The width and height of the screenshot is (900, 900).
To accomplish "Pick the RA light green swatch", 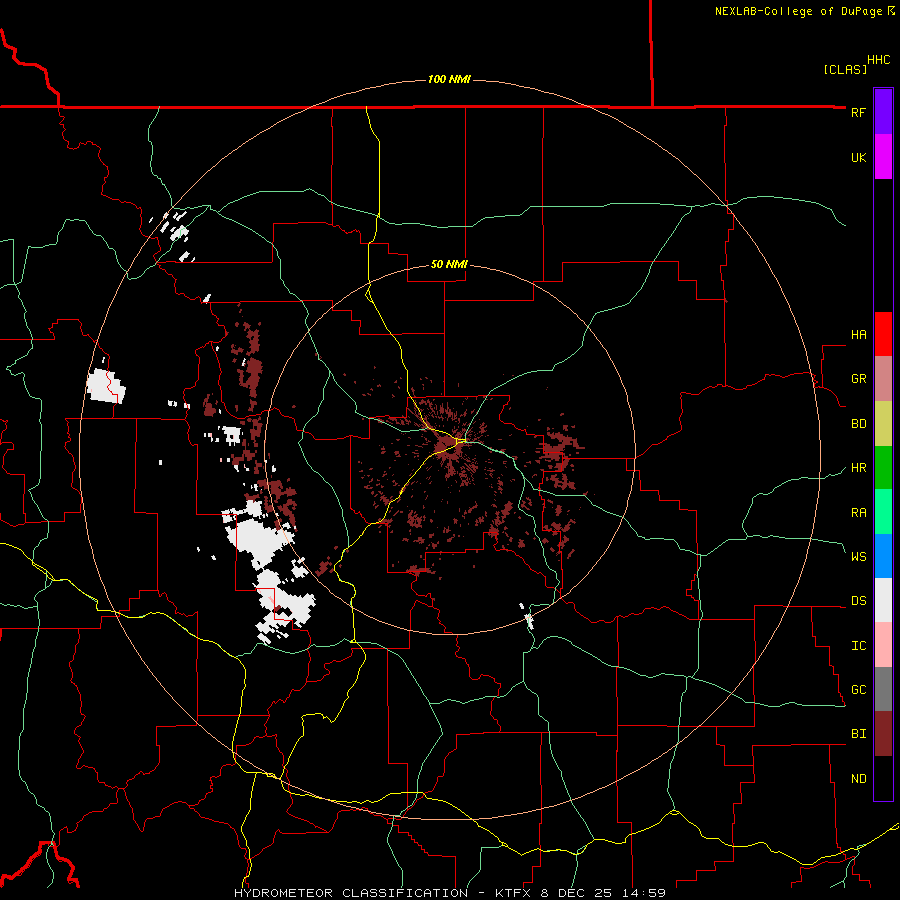I will point(883,512).
